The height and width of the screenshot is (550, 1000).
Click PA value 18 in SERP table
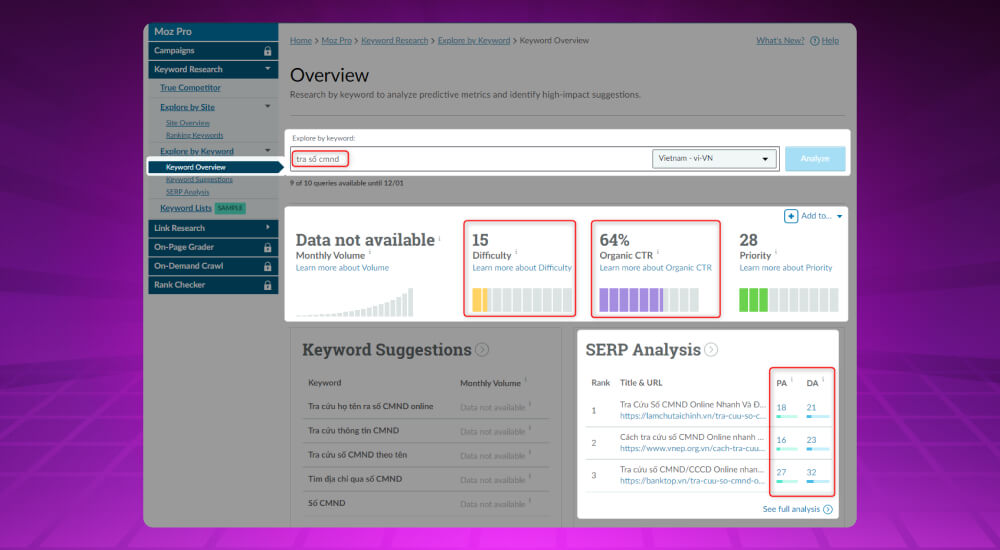781,408
